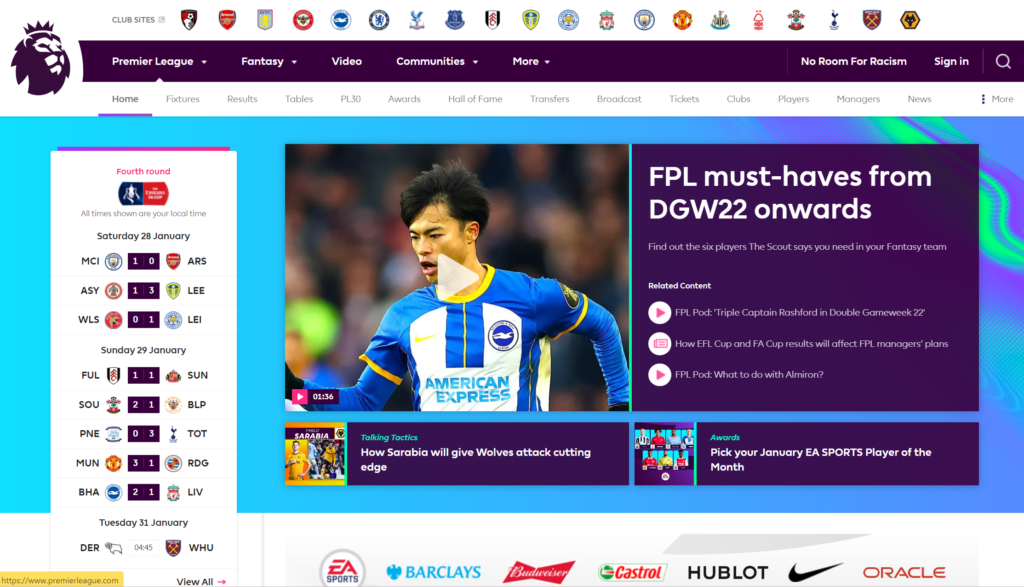Open the Liverpool crest in club sites bar
This screenshot has height=587, width=1024.
[x=607, y=20]
